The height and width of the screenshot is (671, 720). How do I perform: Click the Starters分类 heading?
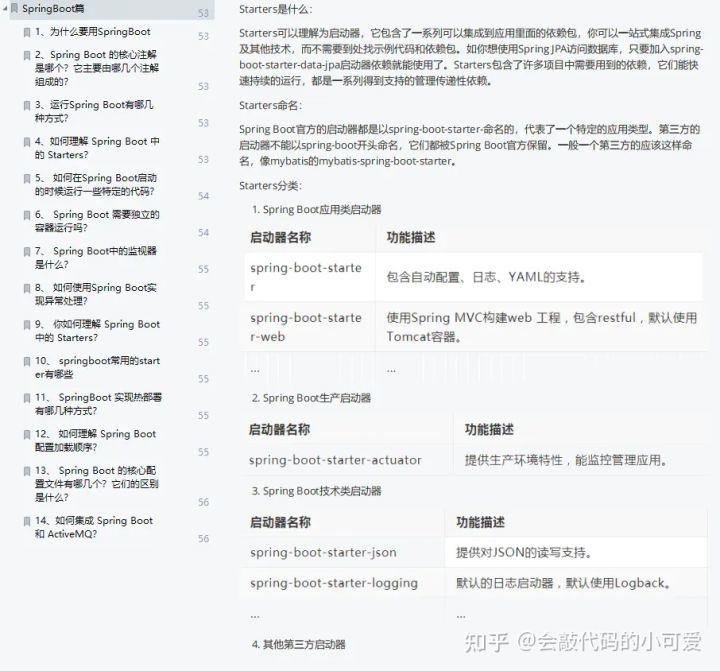pos(270,186)
